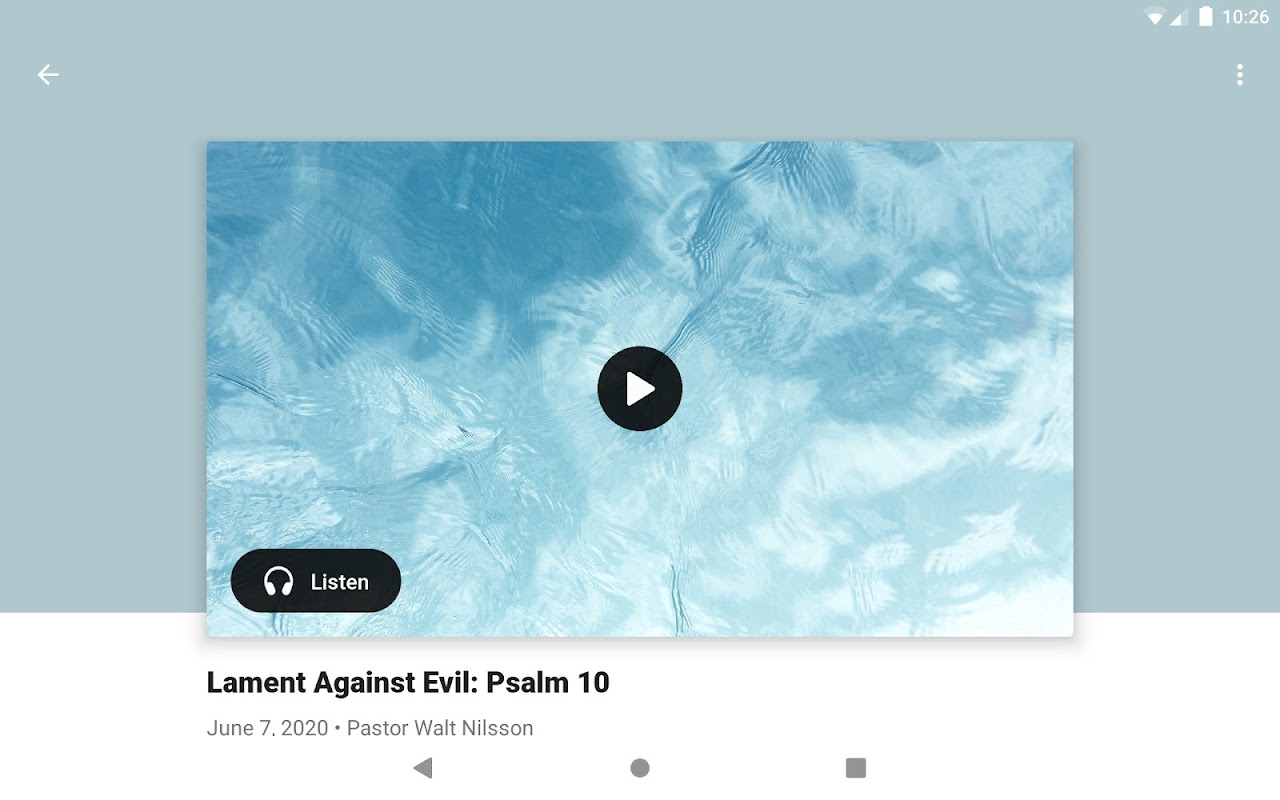The height and width of the screenshot is (800, 1280).
Task: Tap the dark pill-shaped Listen button
Action: coord(316,581)
